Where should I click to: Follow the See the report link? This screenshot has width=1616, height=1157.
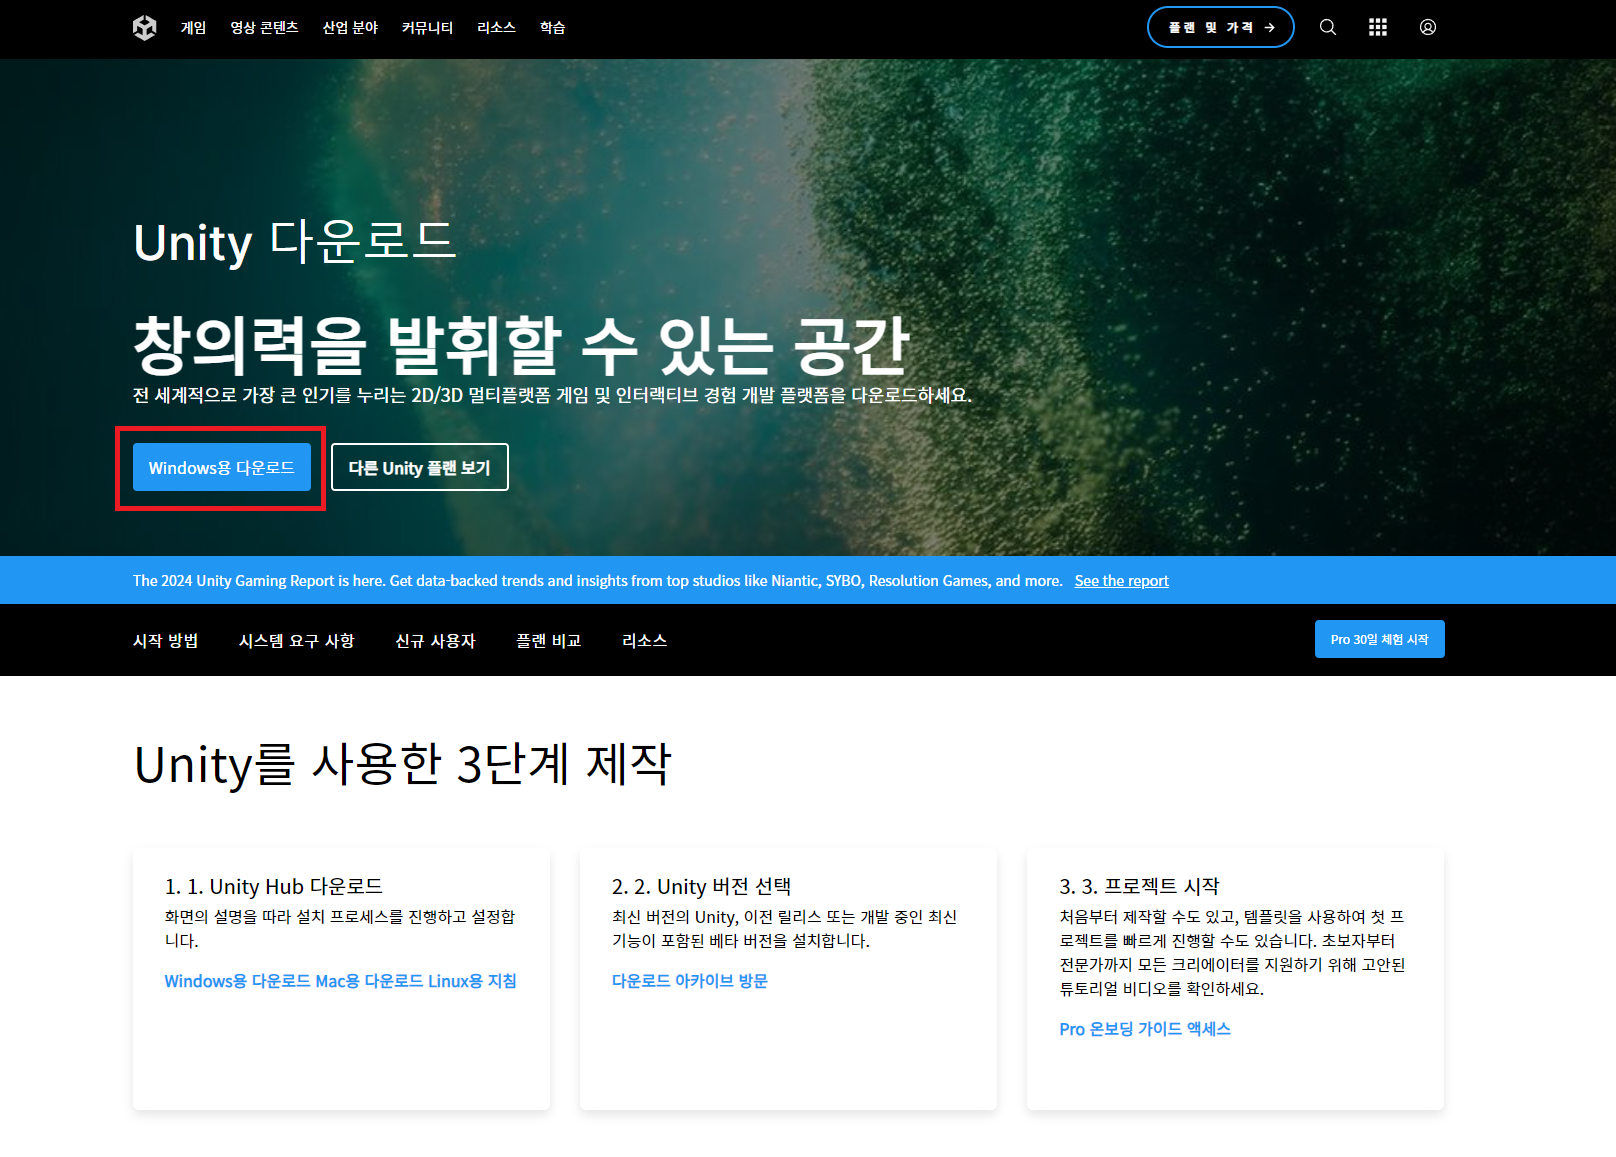click(1121, 581)
